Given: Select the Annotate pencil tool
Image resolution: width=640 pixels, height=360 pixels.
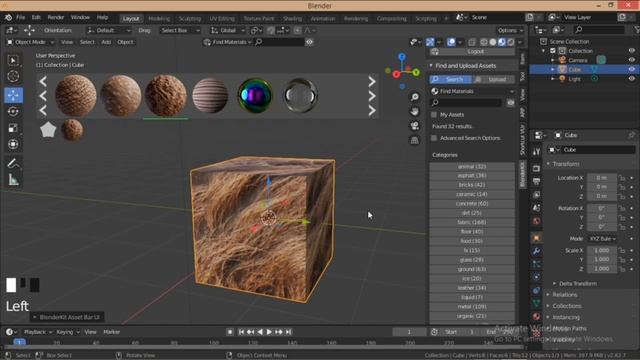Looking at the screenshot, I should (x=13, y=163).
